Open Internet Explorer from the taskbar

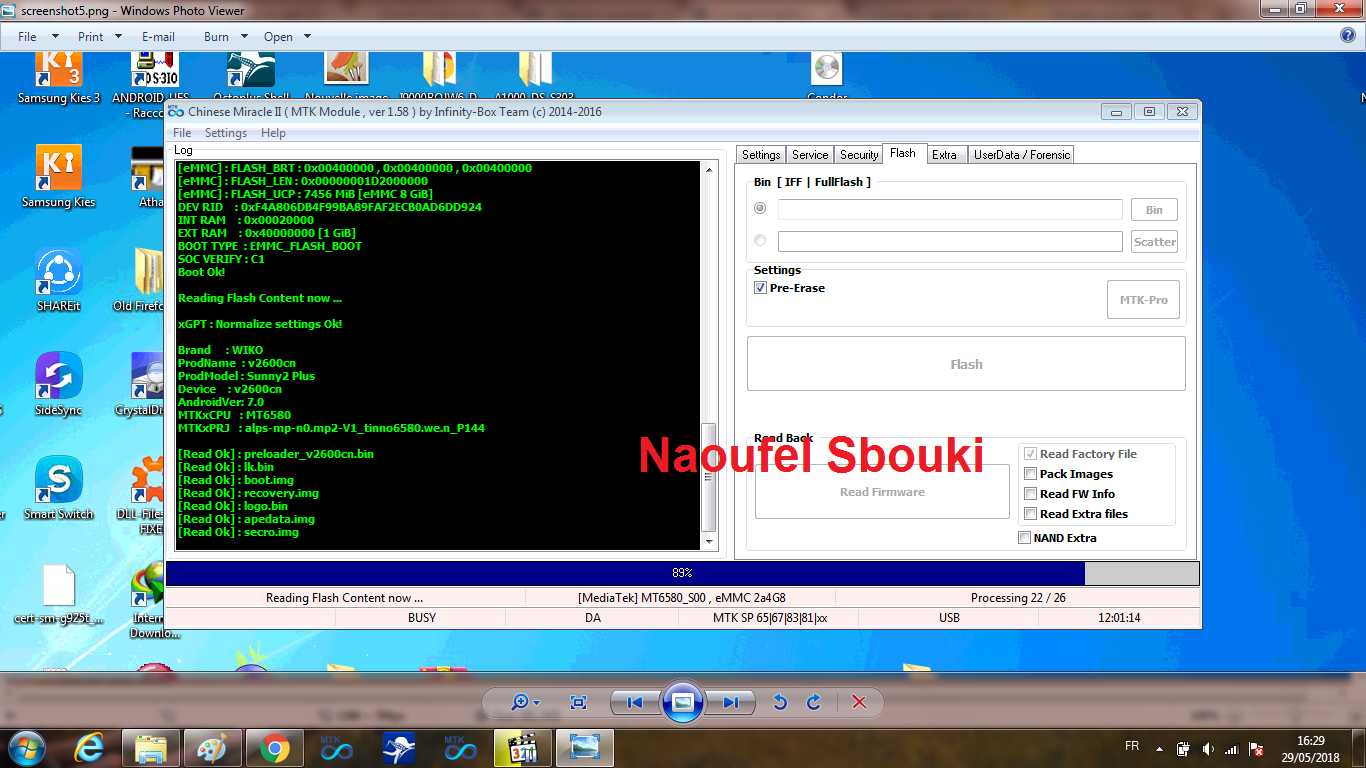coord(91,748)
